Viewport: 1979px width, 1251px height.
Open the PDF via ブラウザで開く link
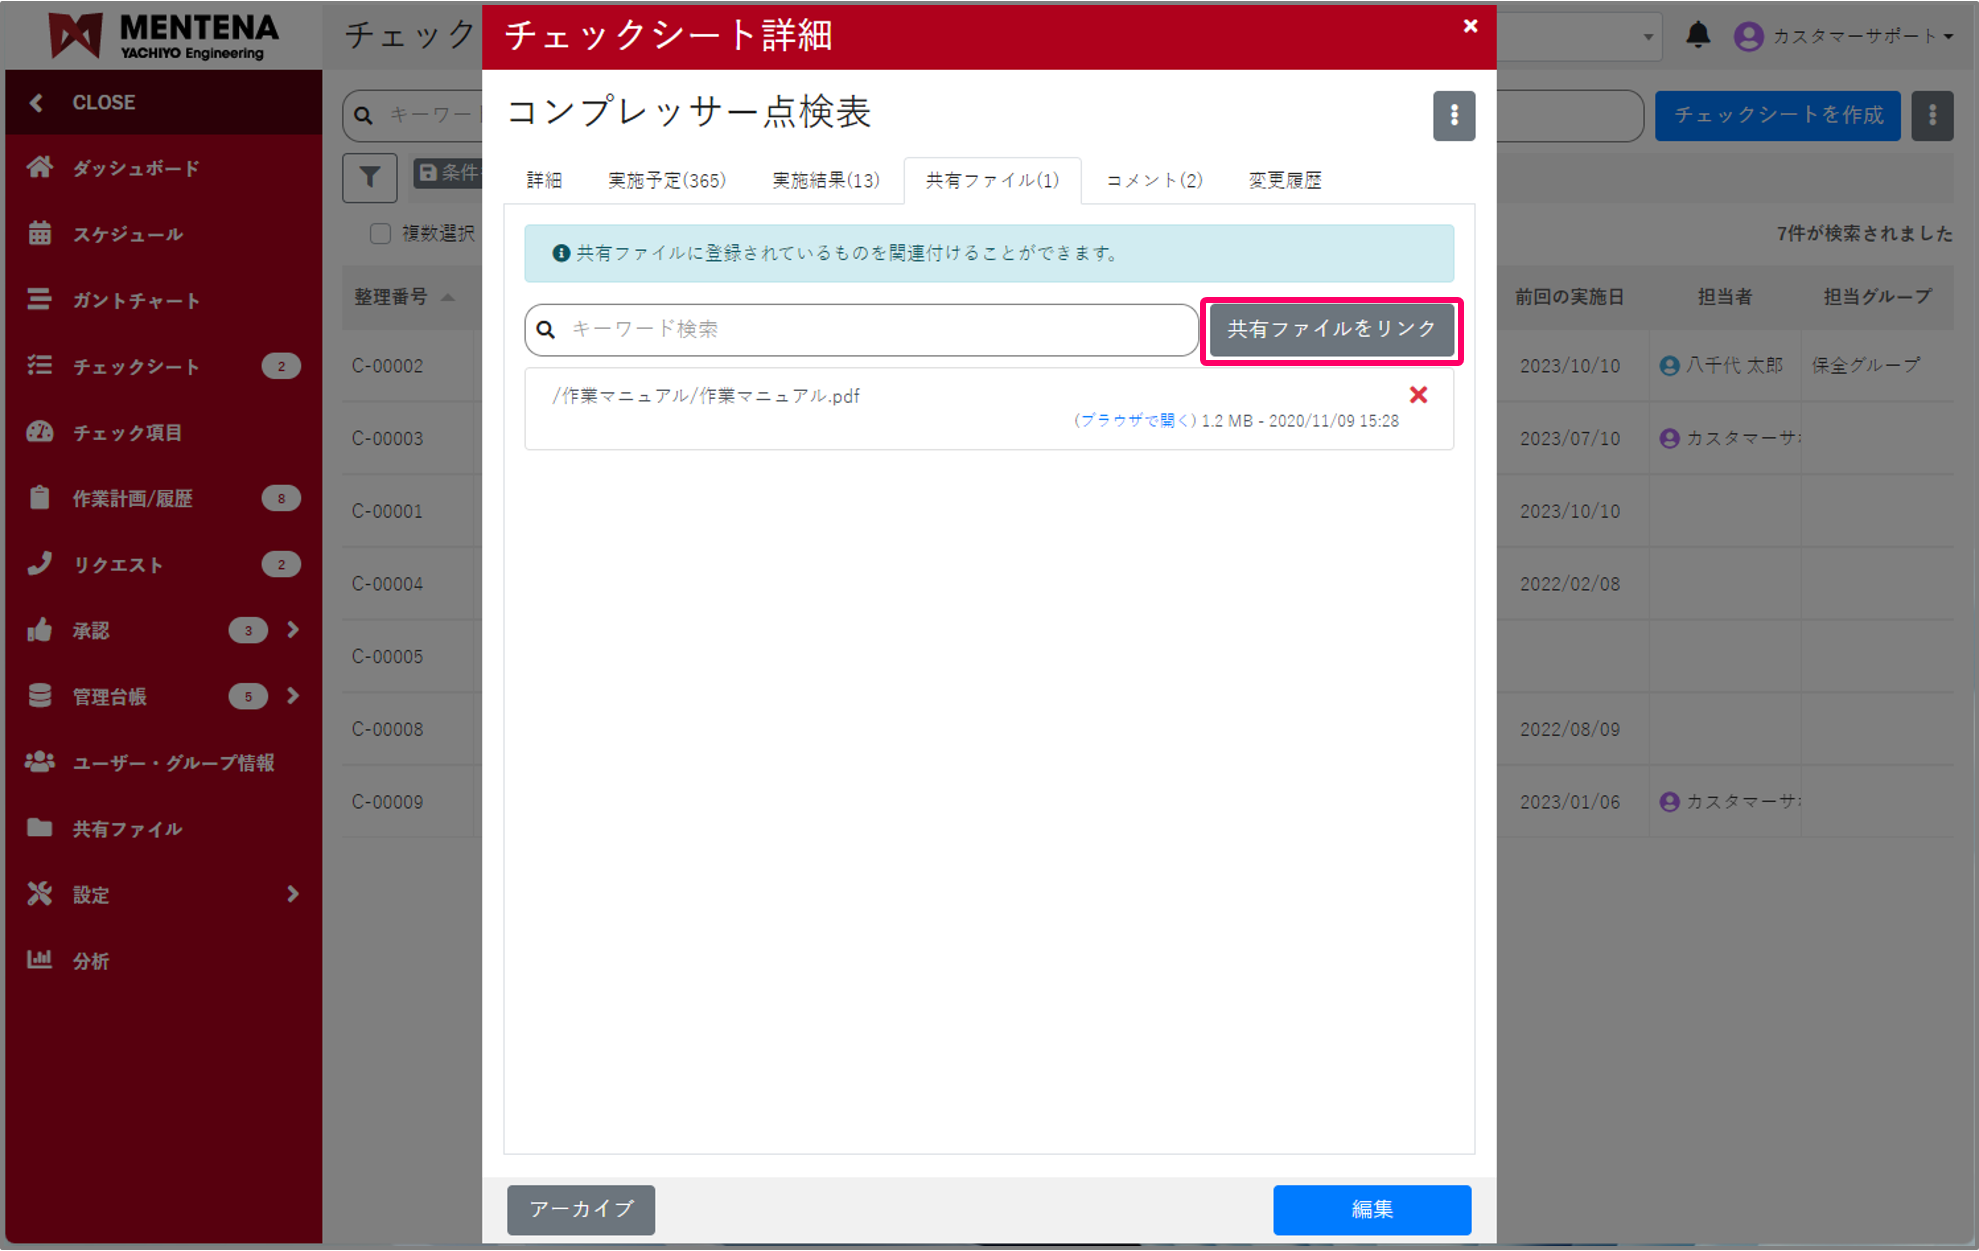1136,420
